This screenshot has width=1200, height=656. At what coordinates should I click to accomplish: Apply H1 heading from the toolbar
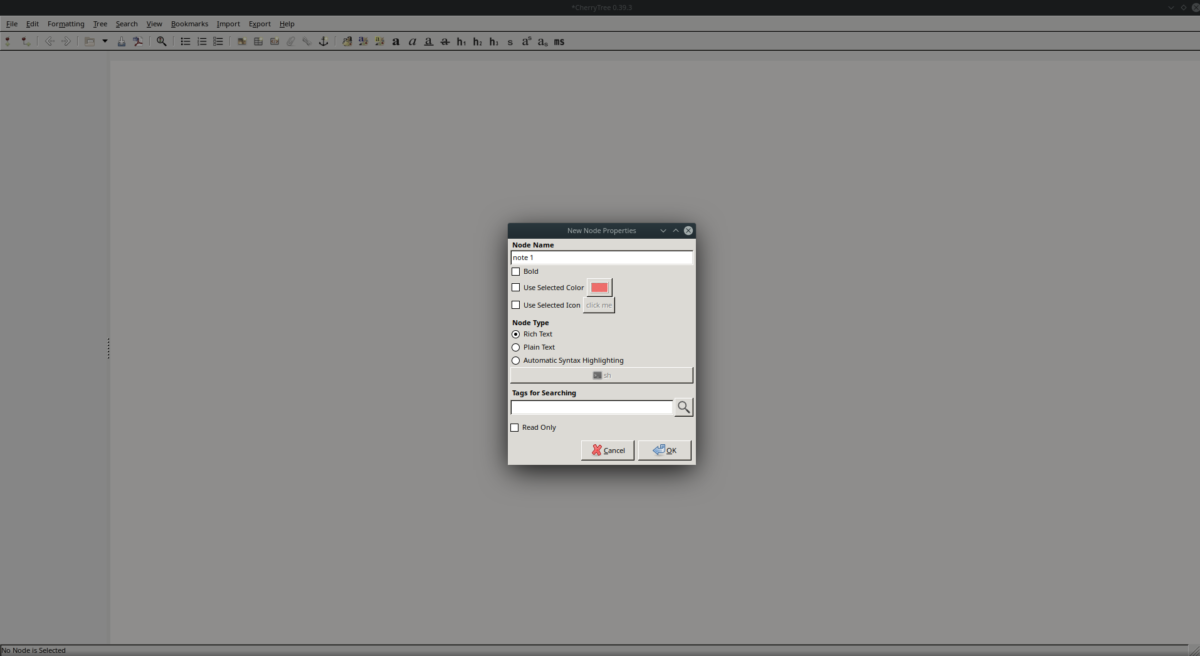[x=460, y=41]
